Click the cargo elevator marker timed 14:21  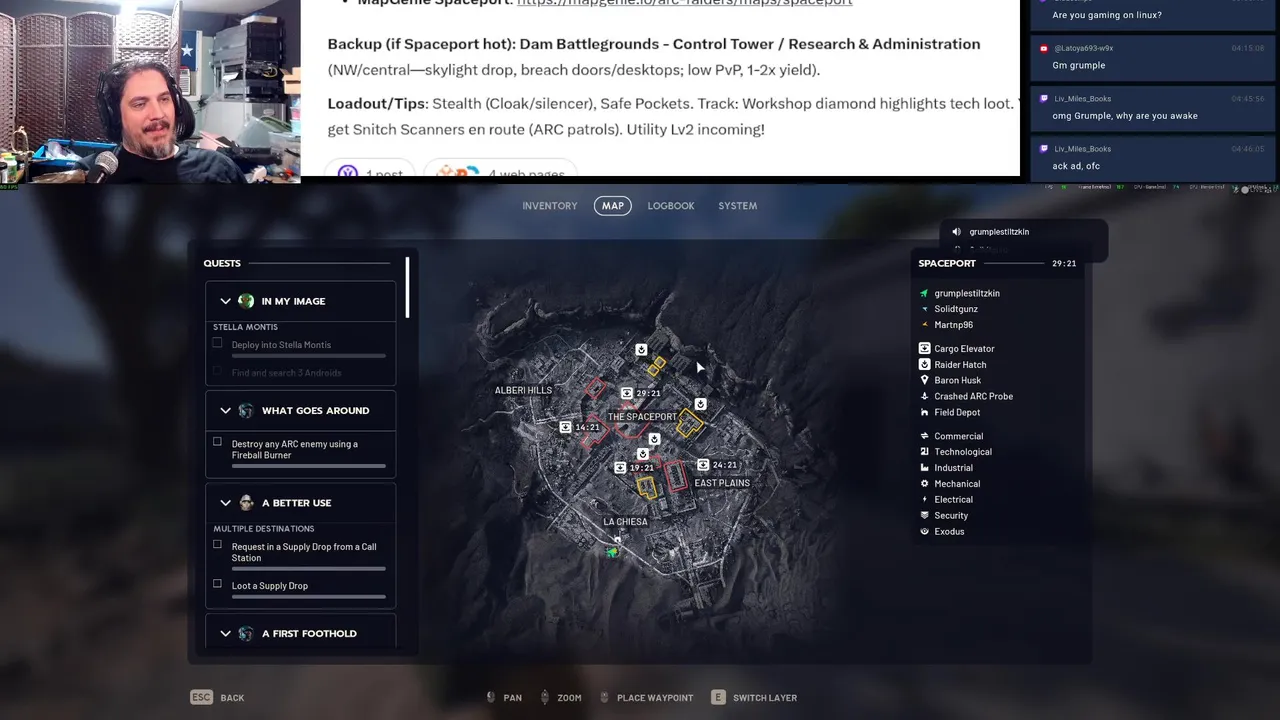pyautogui.click(x=566, y=427)
